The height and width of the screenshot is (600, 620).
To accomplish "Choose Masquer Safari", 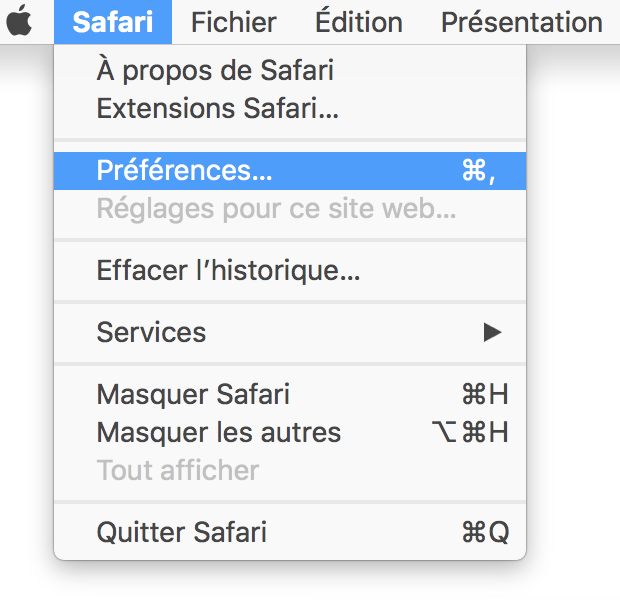I will tap(193, 394).
